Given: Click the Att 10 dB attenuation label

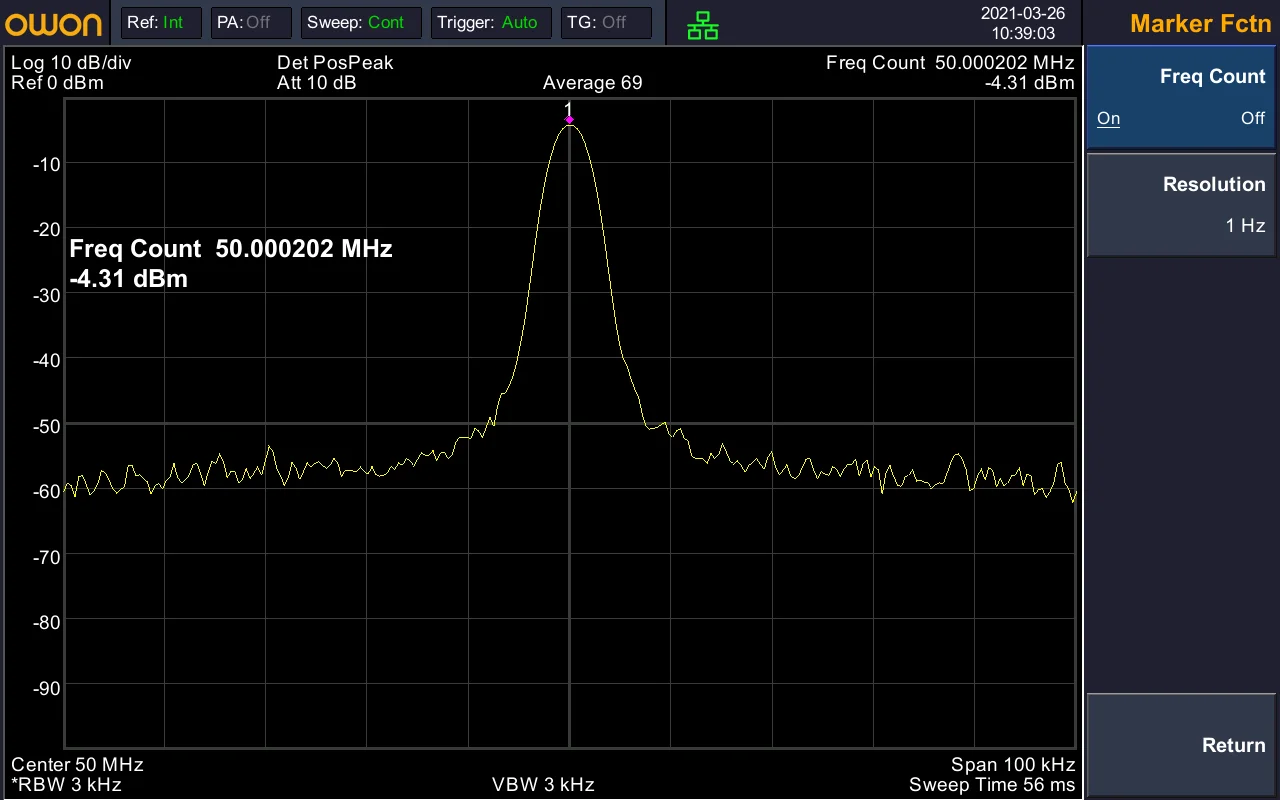Looking at the screenshot, I should click(316, 83).
